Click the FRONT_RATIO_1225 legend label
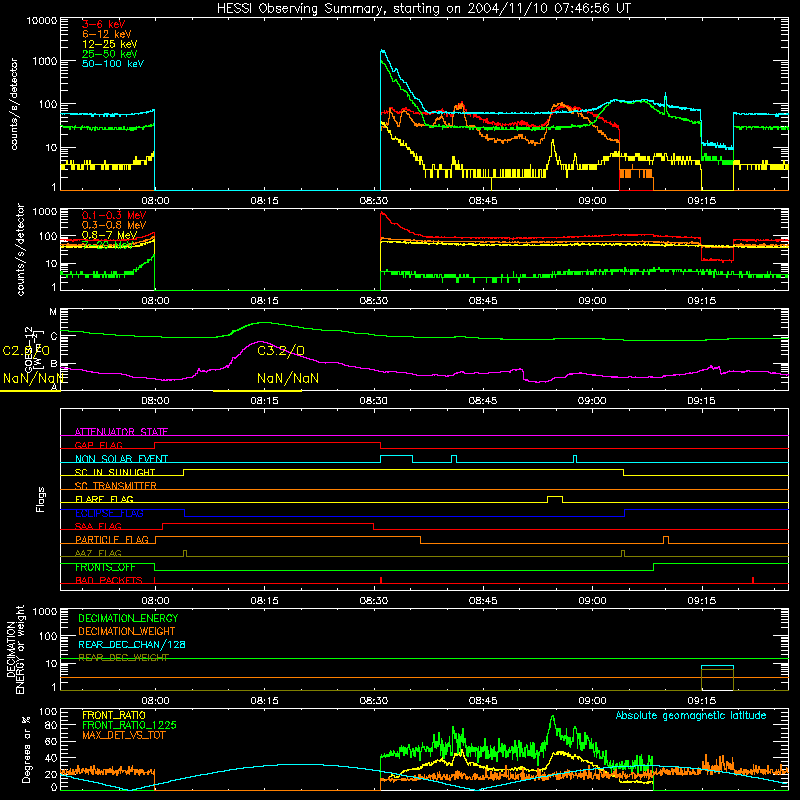Viewport: 800px width, 800px height. [130, 725]
